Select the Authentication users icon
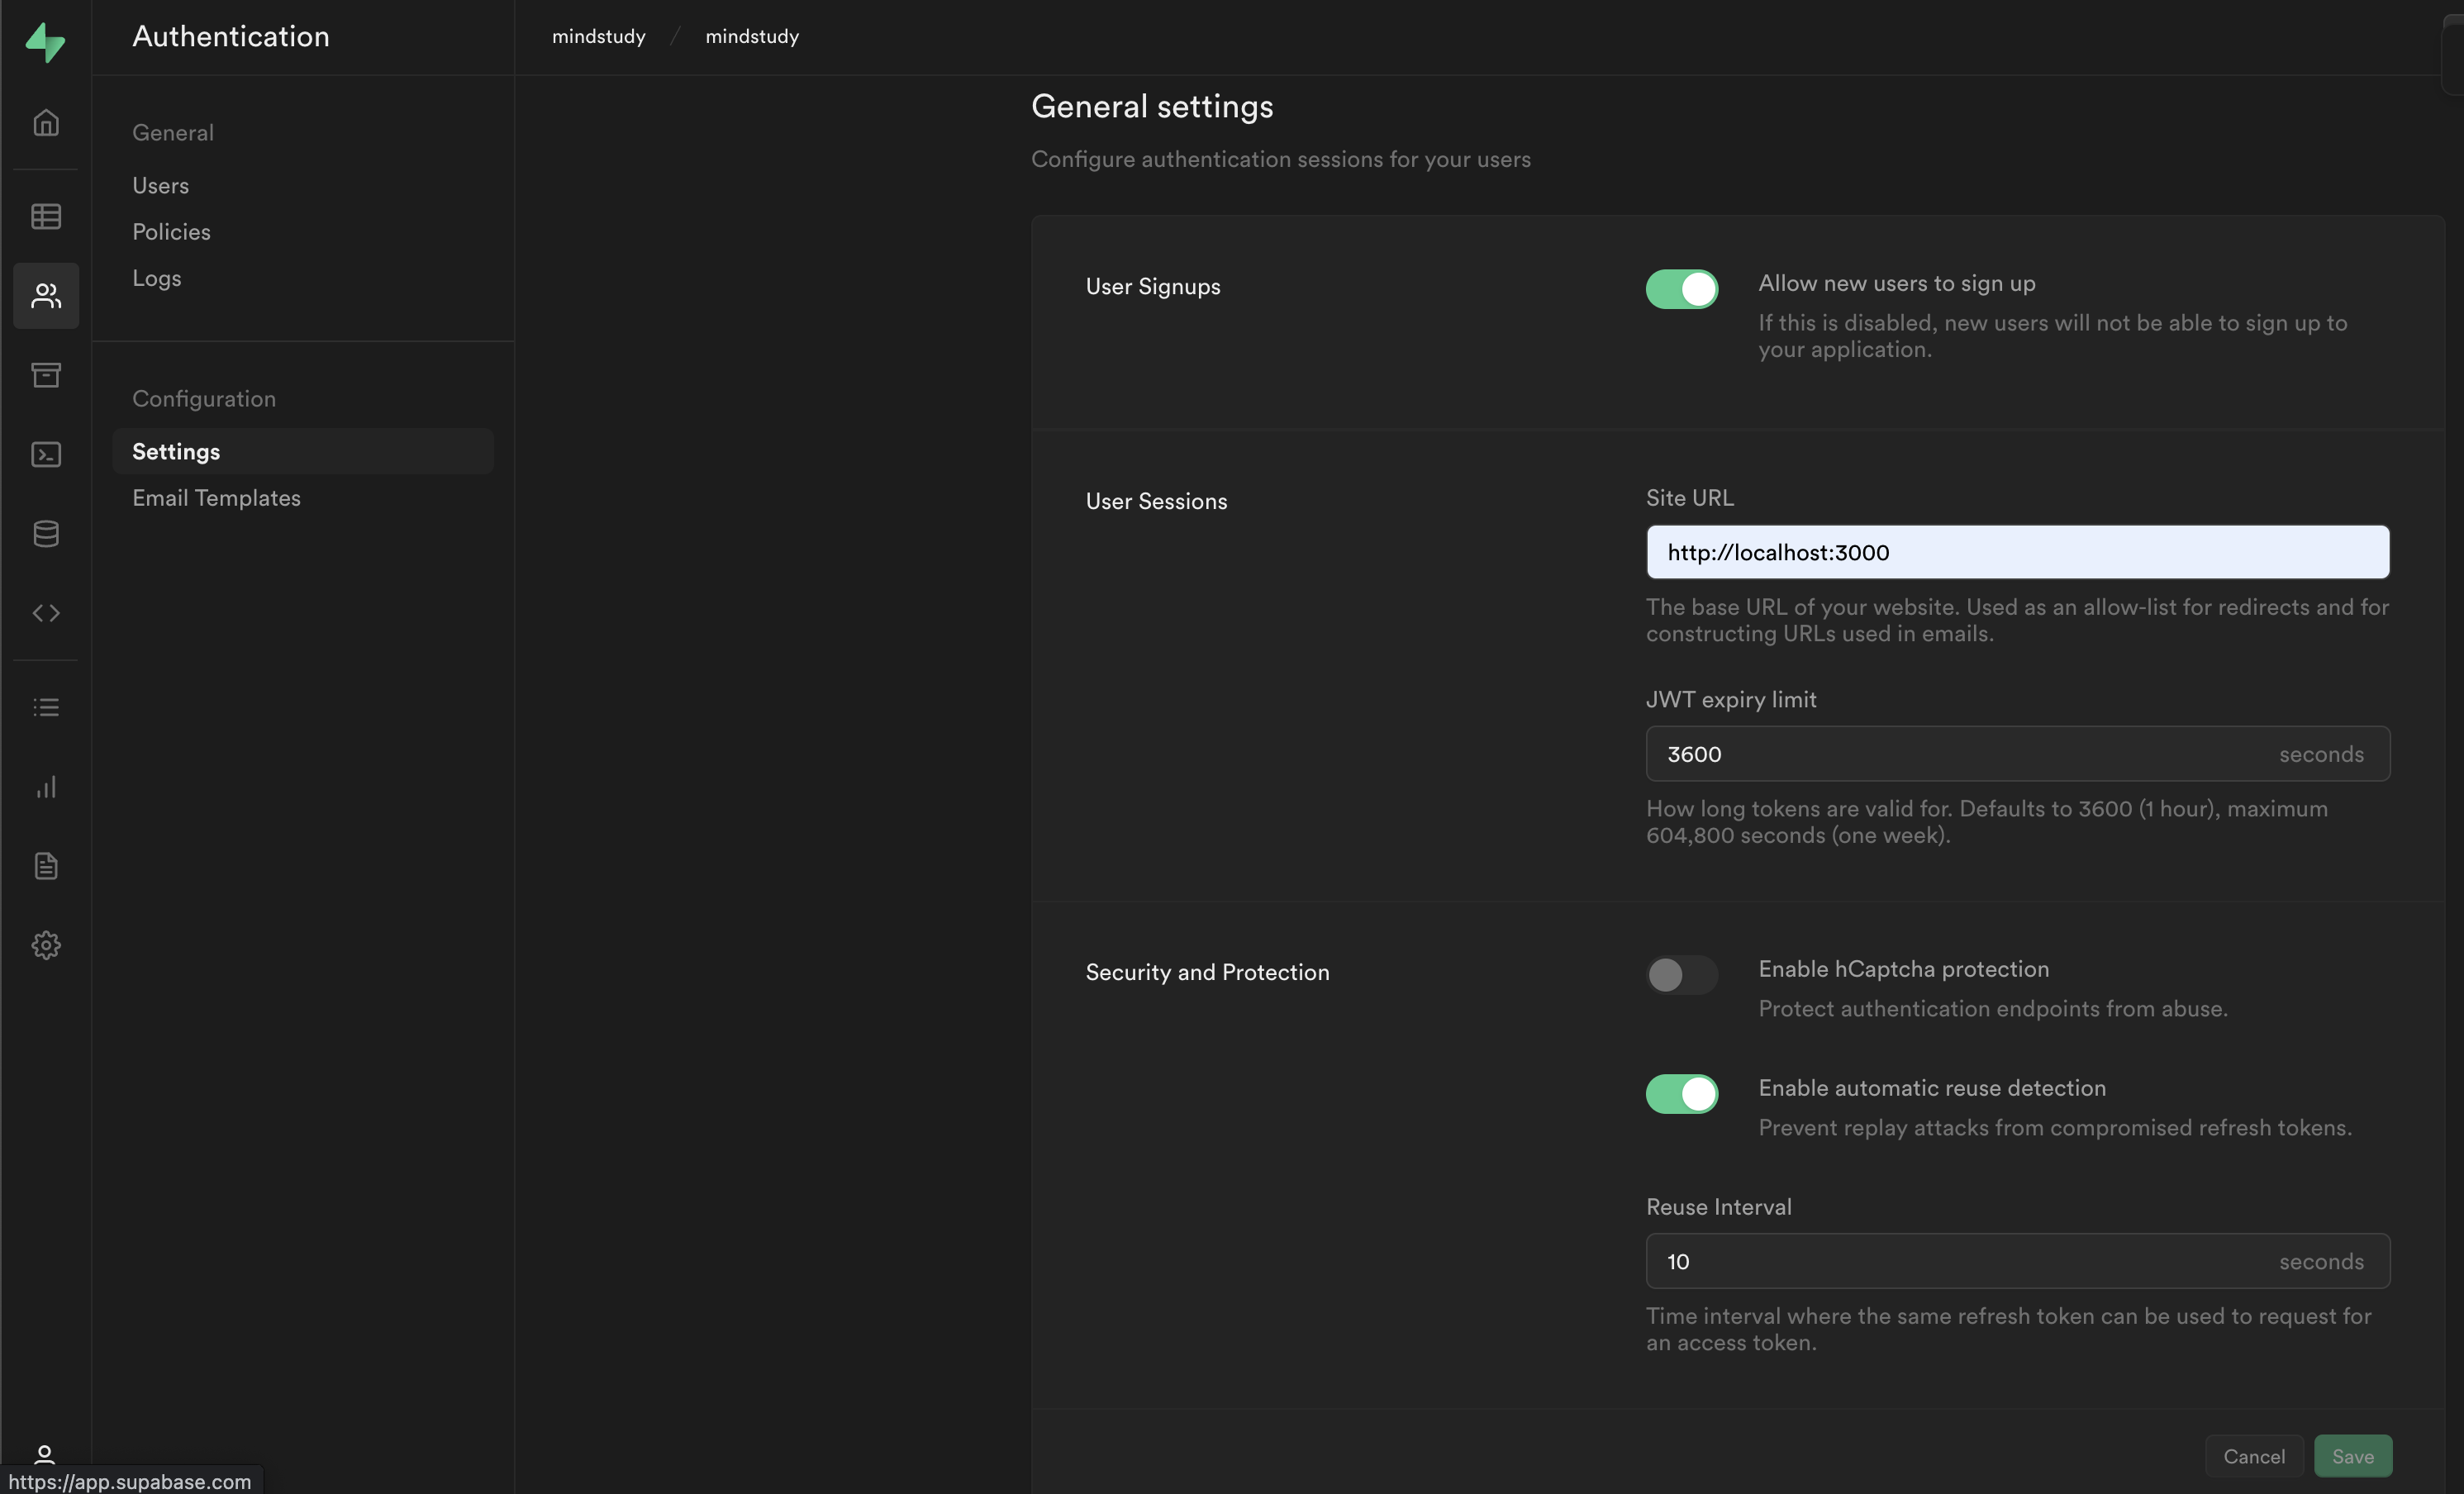2464x1494 pixels. pos(46,295)
